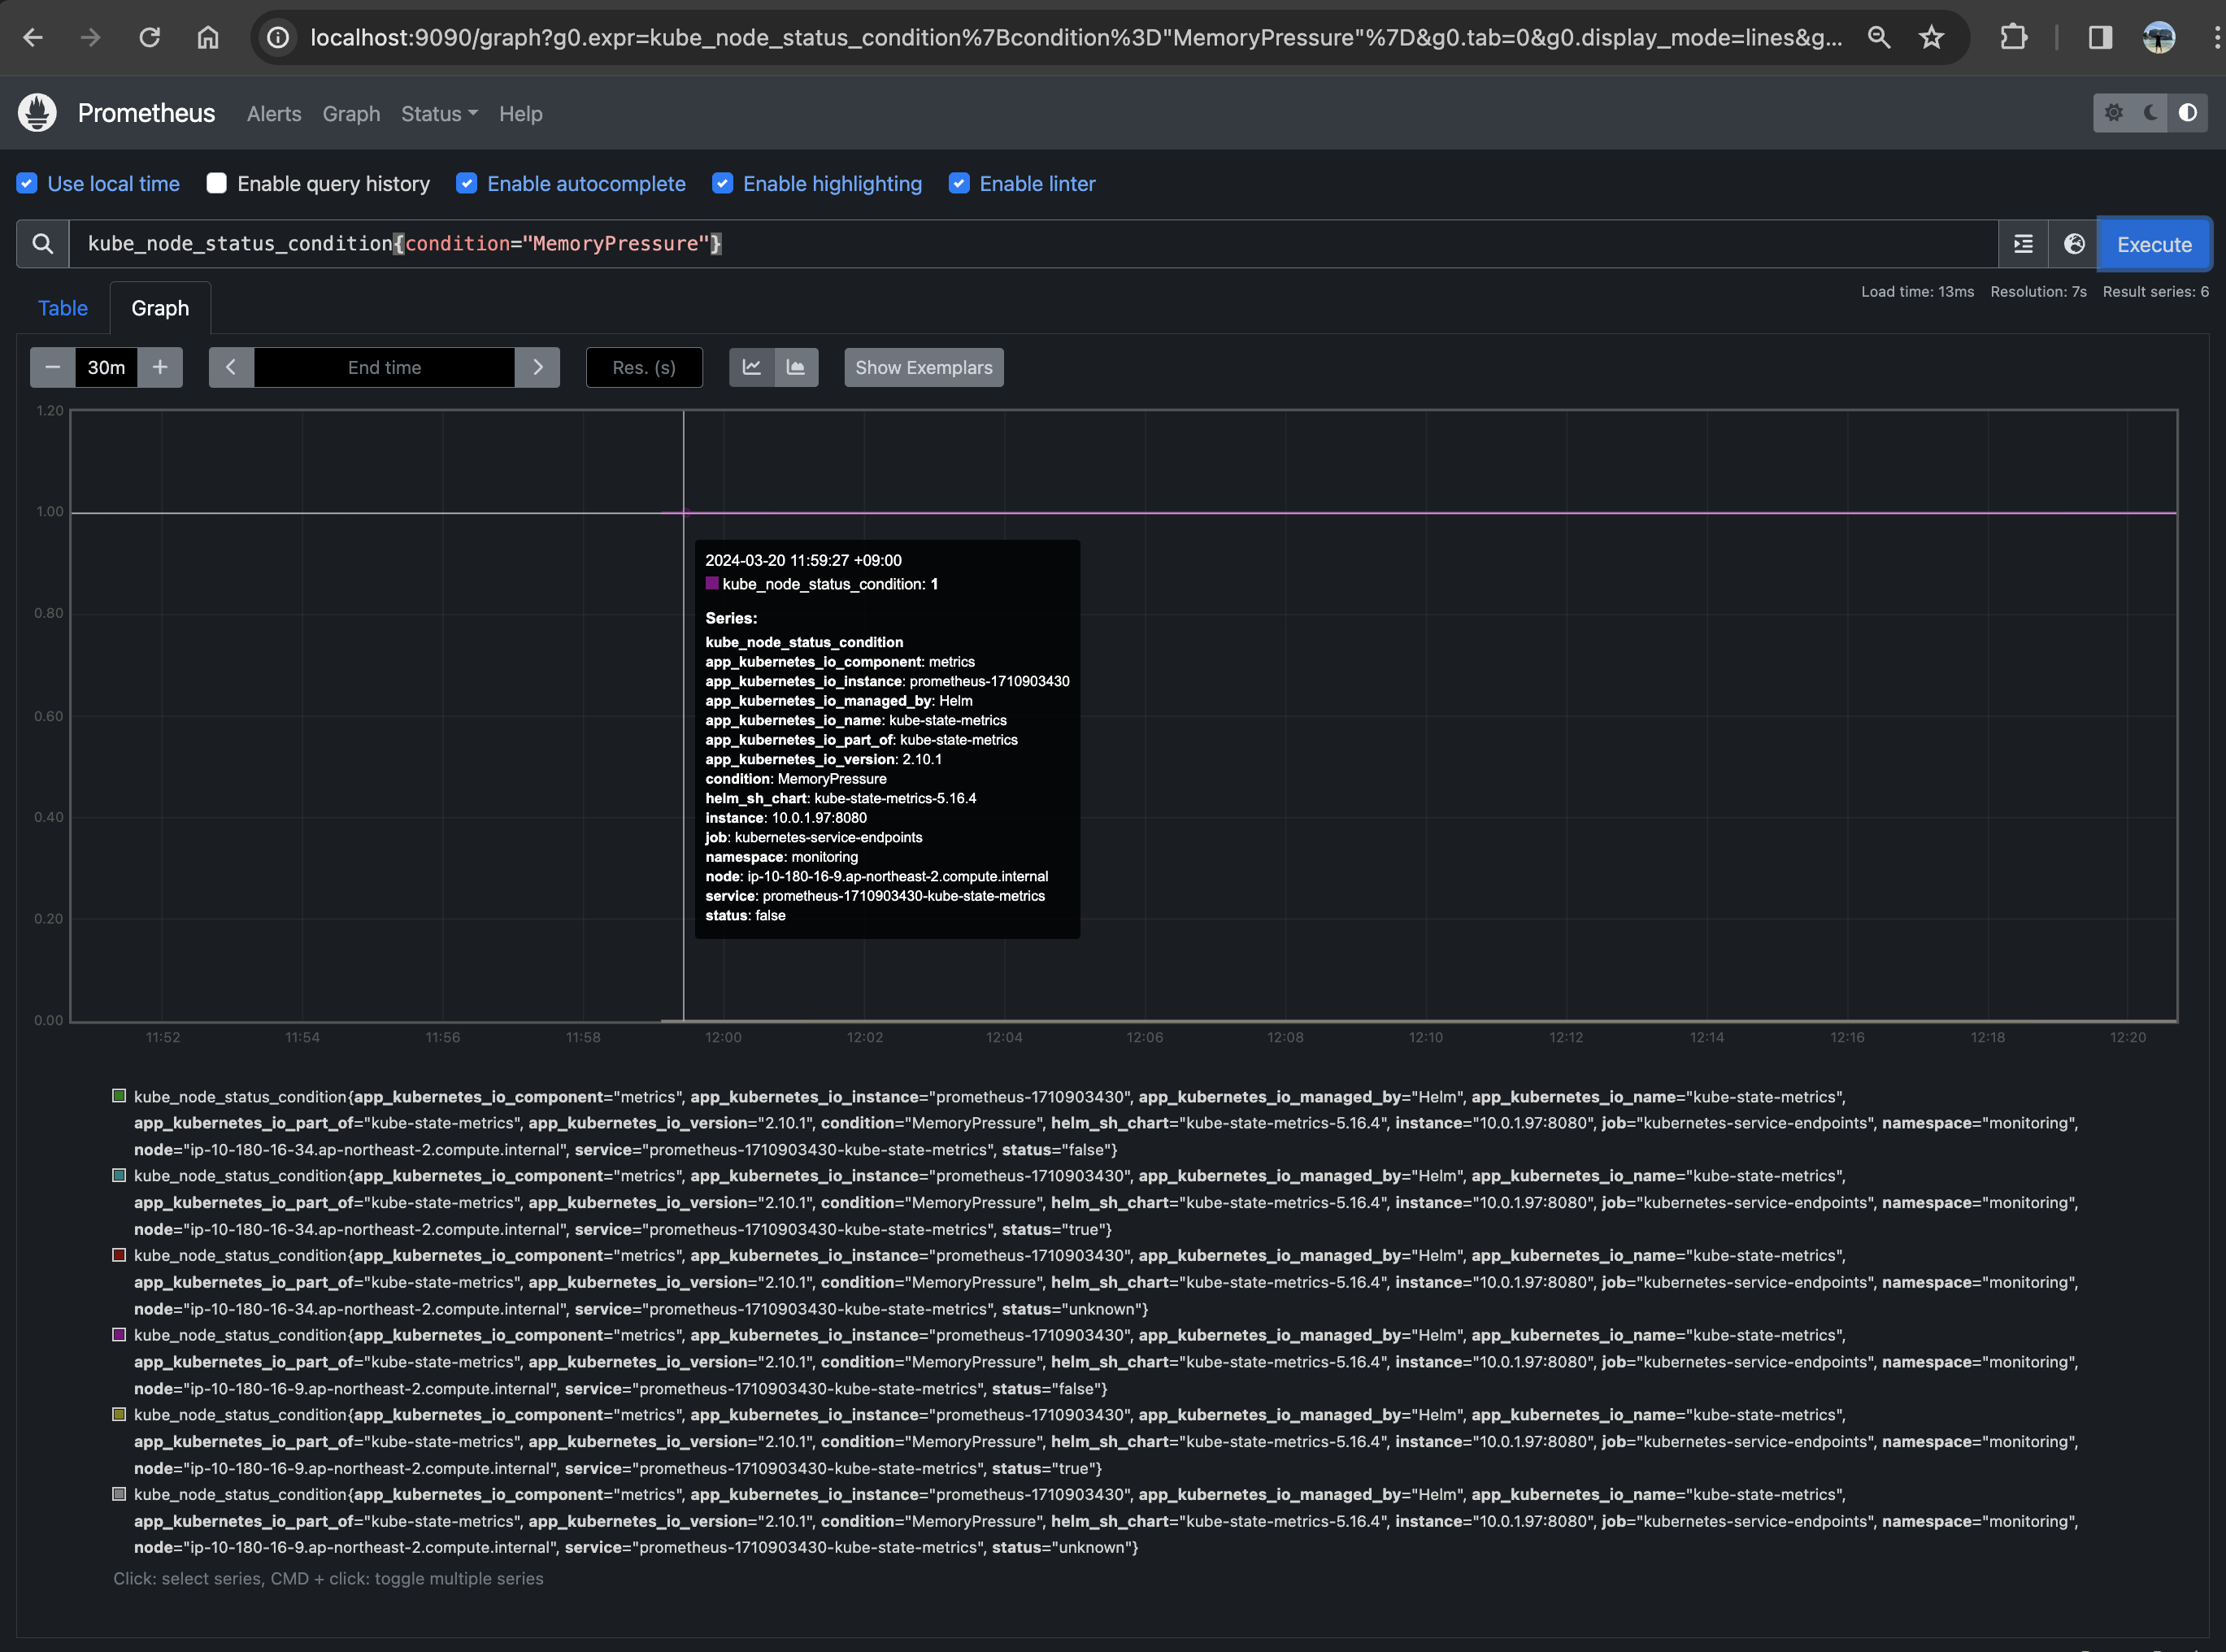Increase time range with plus icon
2226x1652 pixels.
(x=160, y=367)
